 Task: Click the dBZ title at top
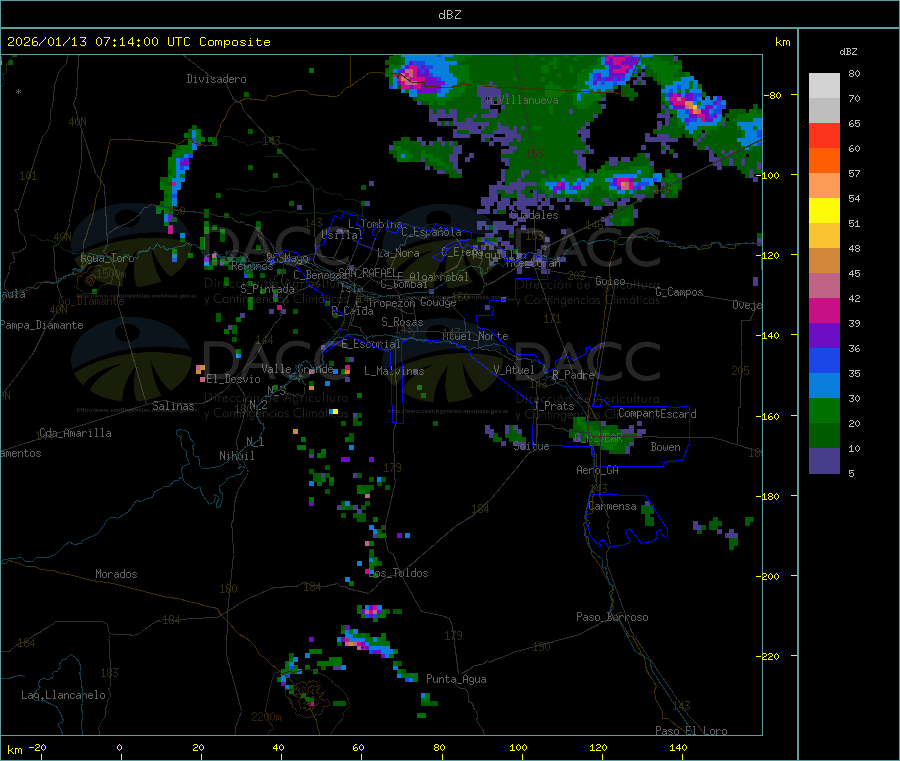tap(449, 15)
